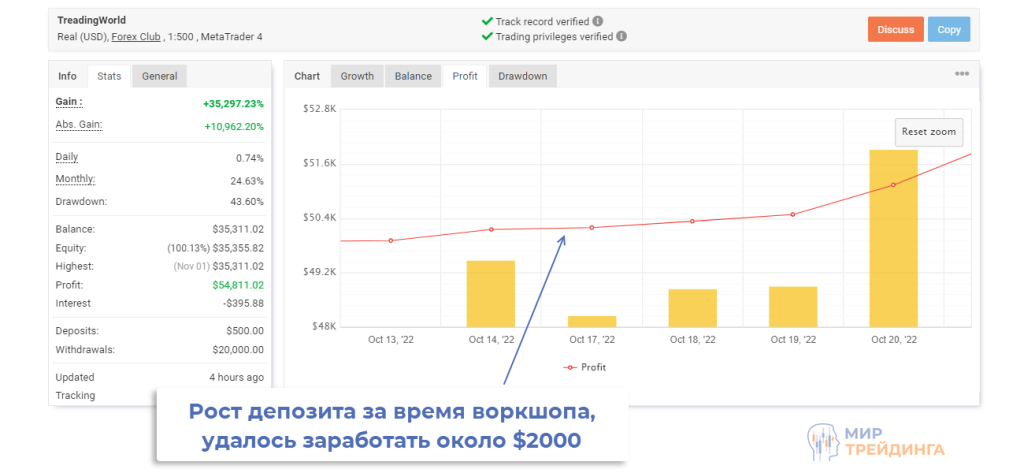The image size is (1024, 473).
Task: Show the Balance chart tab
Action: click(413, 76)
